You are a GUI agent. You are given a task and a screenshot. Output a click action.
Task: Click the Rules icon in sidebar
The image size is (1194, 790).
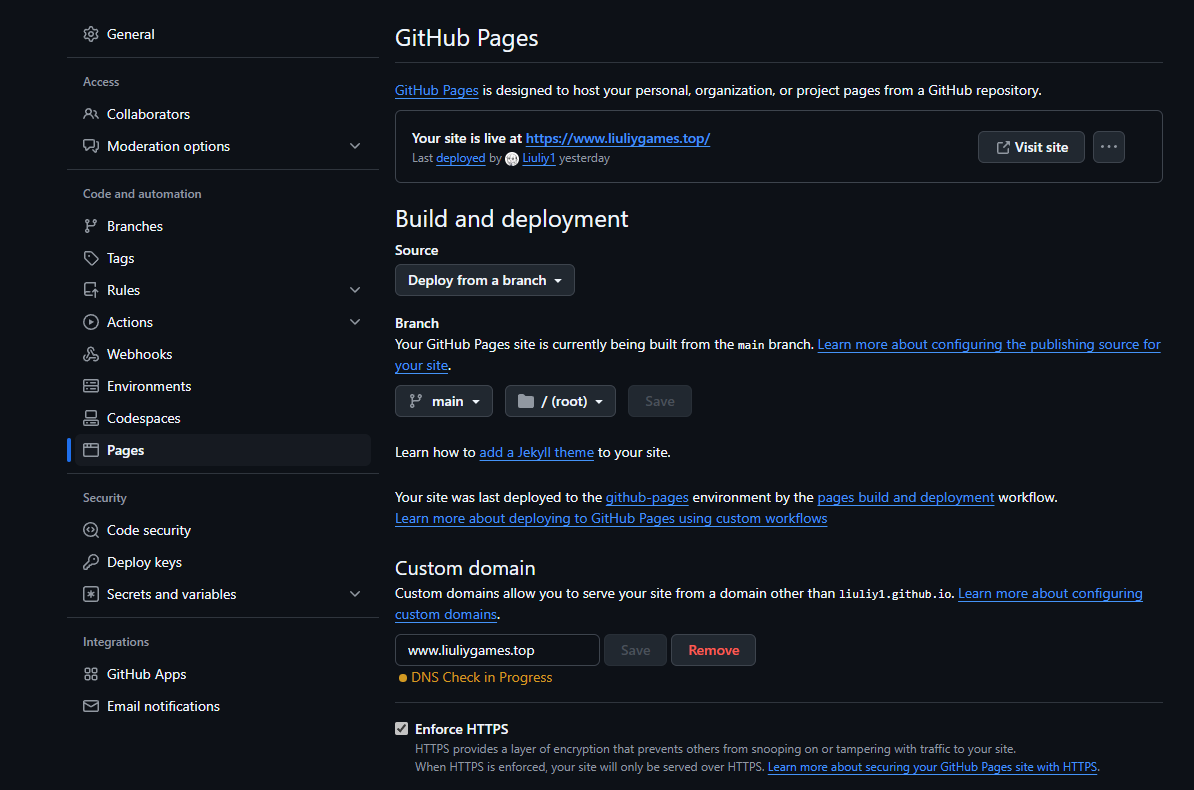click(91, 290)
